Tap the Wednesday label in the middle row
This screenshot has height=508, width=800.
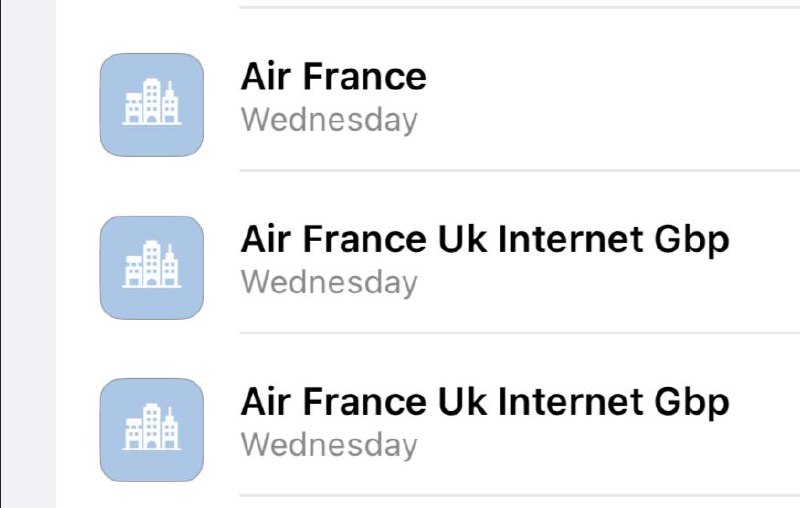tap(329, 283)
